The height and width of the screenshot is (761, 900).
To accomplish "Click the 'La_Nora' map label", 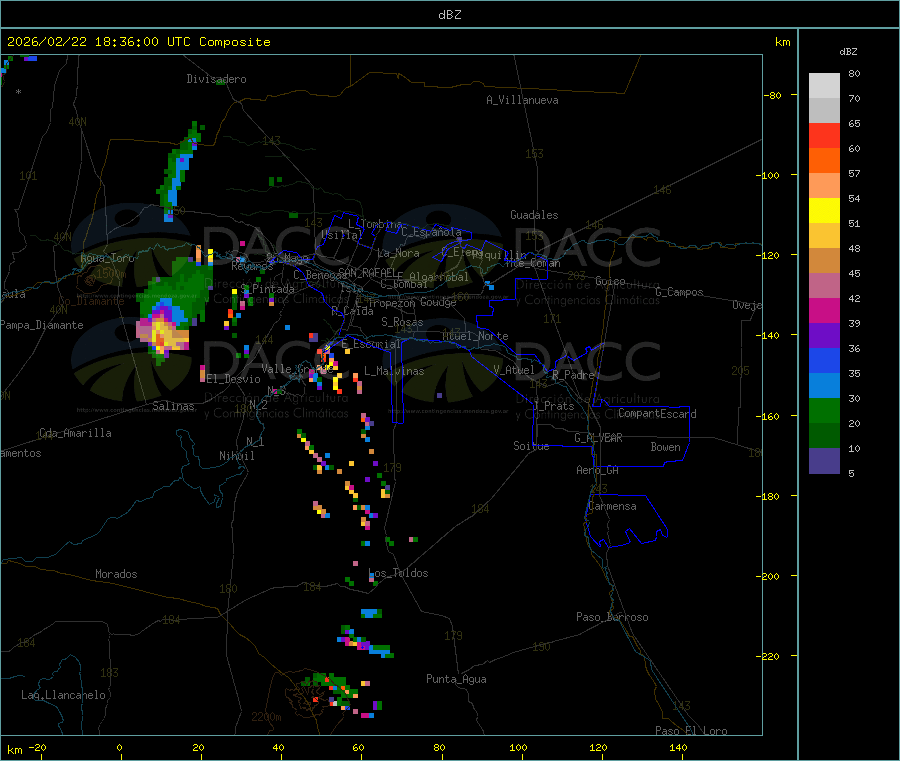I will pyautogui.click(x=398, y=253).
